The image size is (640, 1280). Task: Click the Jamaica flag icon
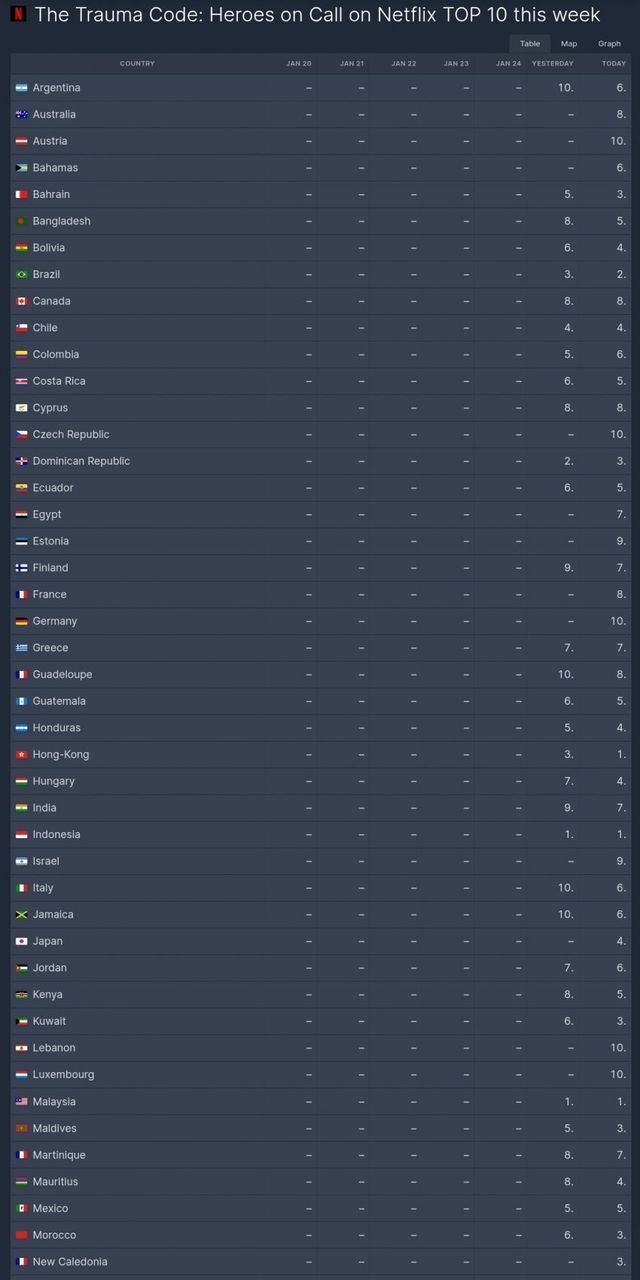[22, 915]
